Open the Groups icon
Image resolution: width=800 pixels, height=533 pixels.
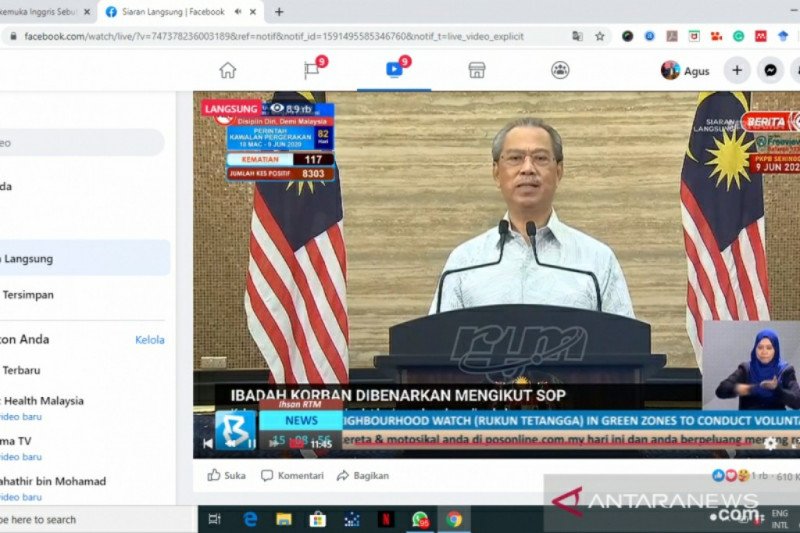560,70
